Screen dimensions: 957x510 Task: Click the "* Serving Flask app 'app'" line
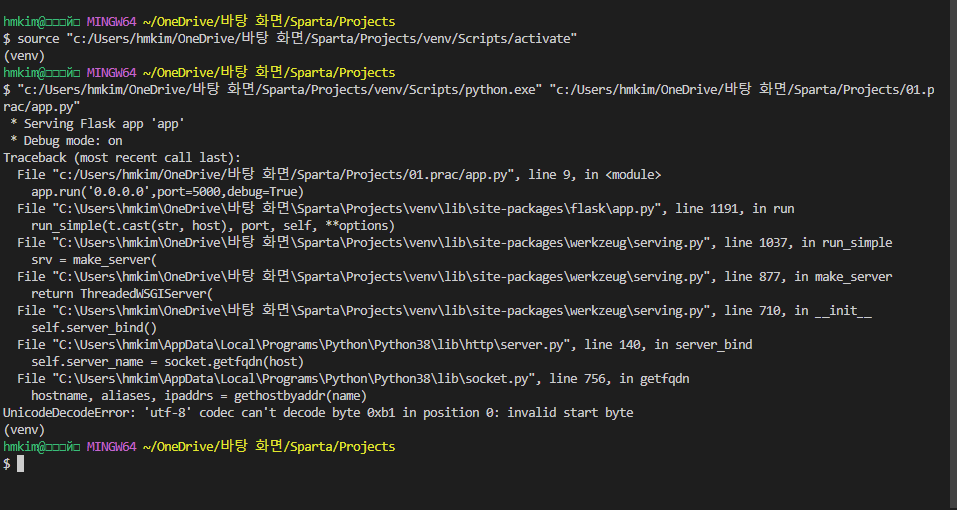point(98,124)
